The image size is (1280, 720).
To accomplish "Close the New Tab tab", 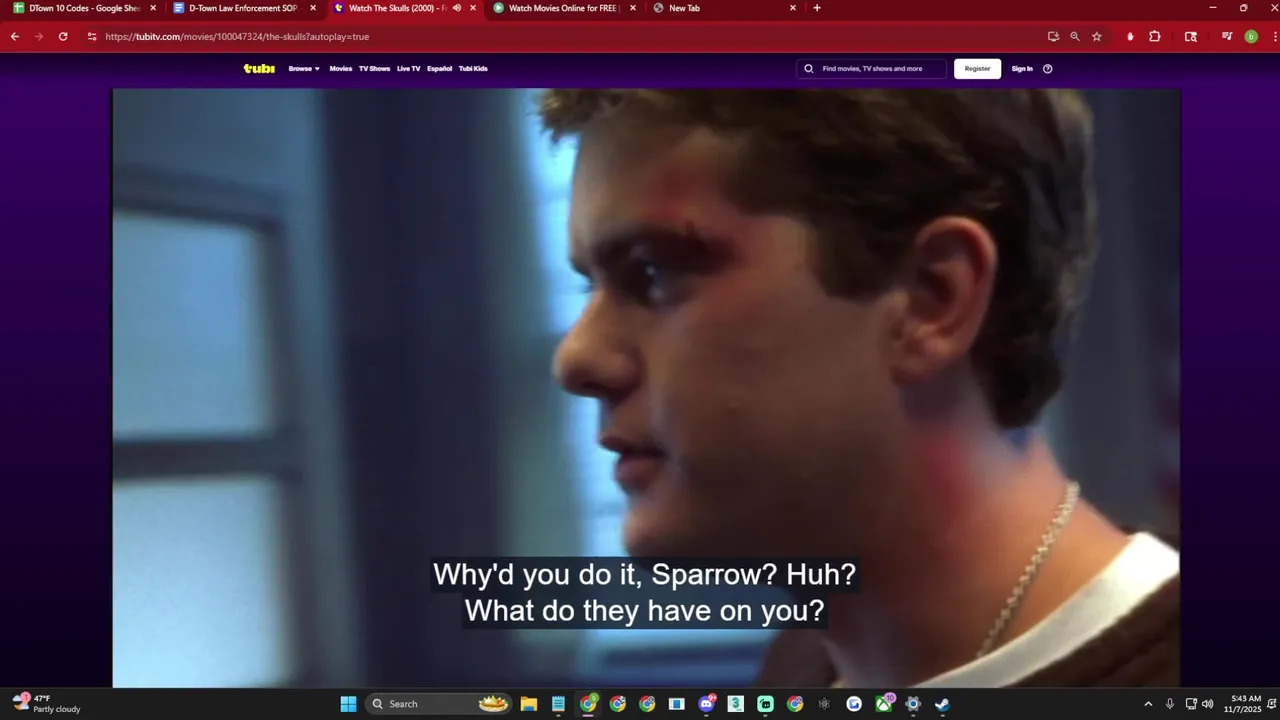I will 793,8.
